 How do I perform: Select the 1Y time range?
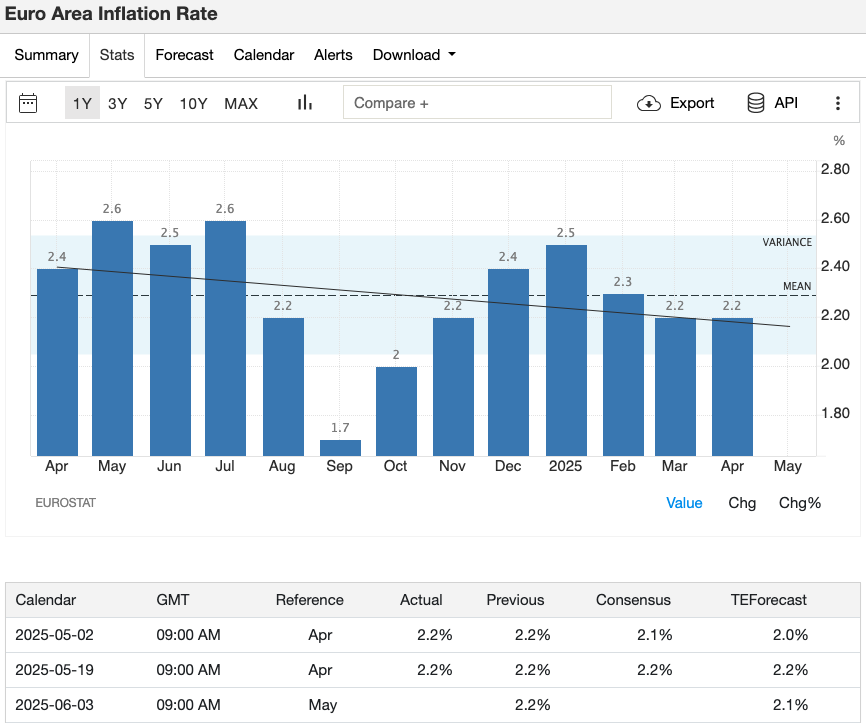(82, 103)
